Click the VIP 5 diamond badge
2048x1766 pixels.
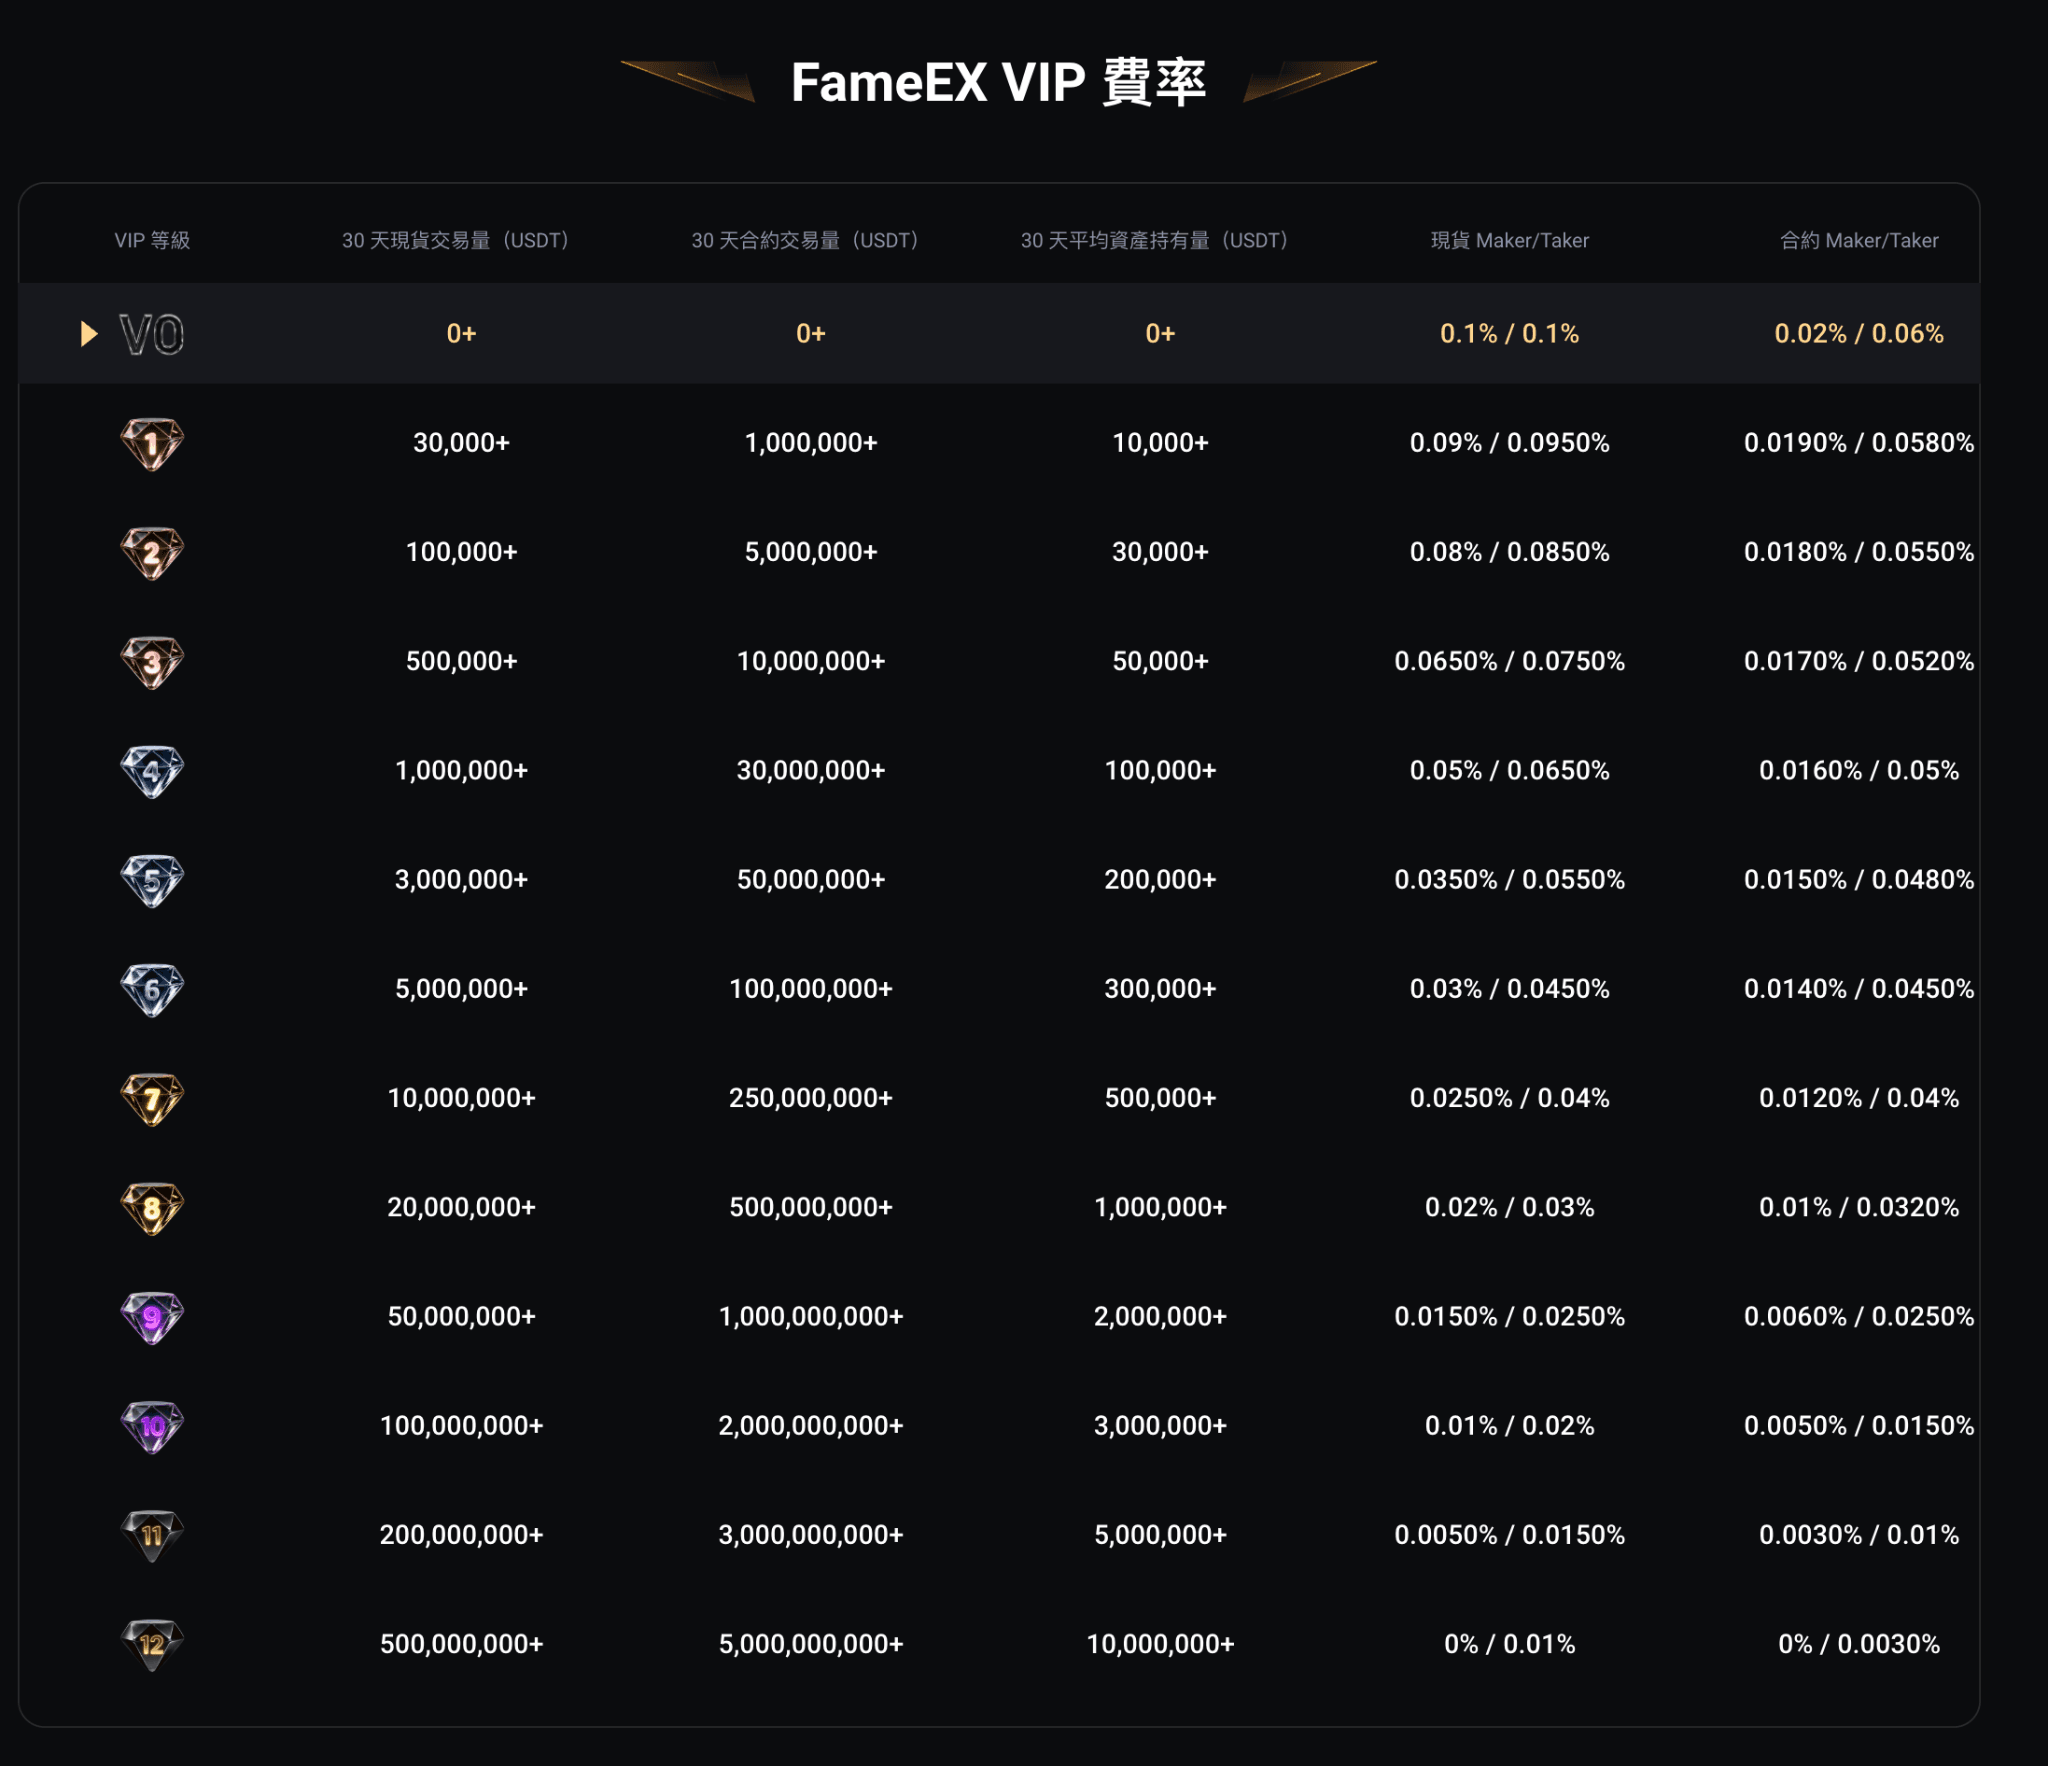[152, 880]
